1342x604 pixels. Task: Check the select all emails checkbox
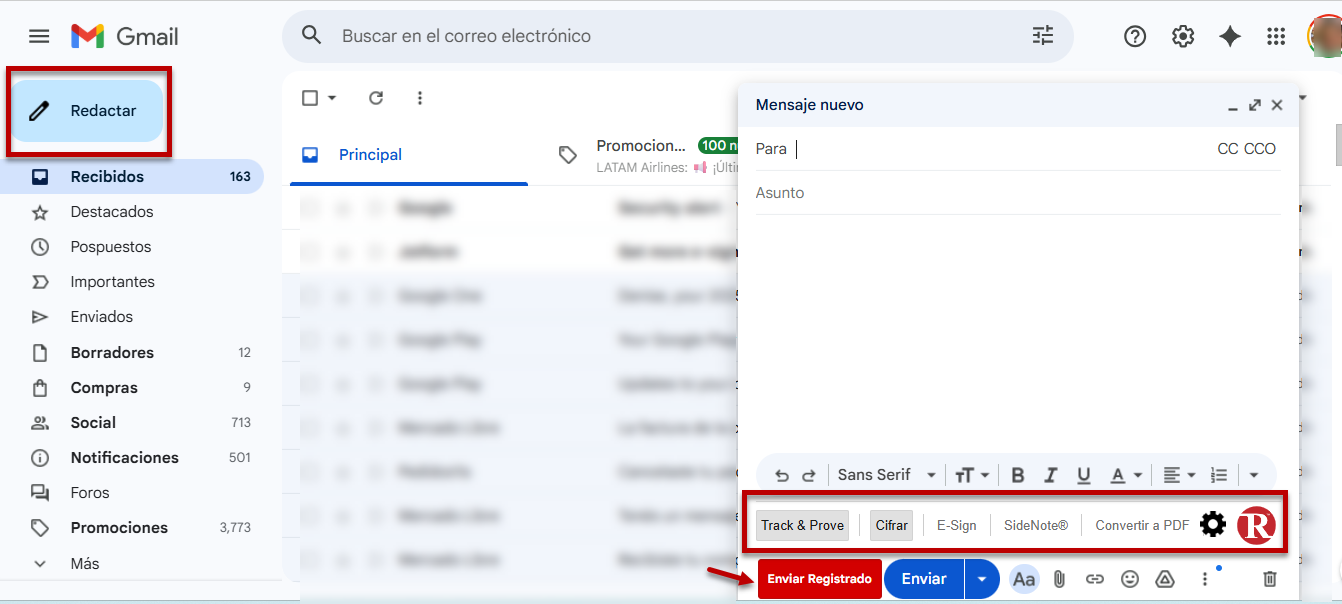310,98
